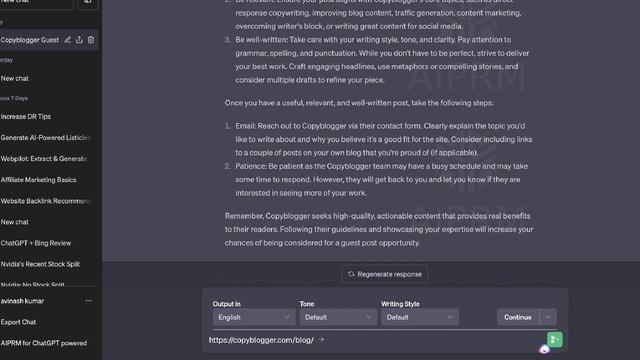Open the avinash kumar account options dots
This screenshot has width=640, height=360.
(89, 301)
